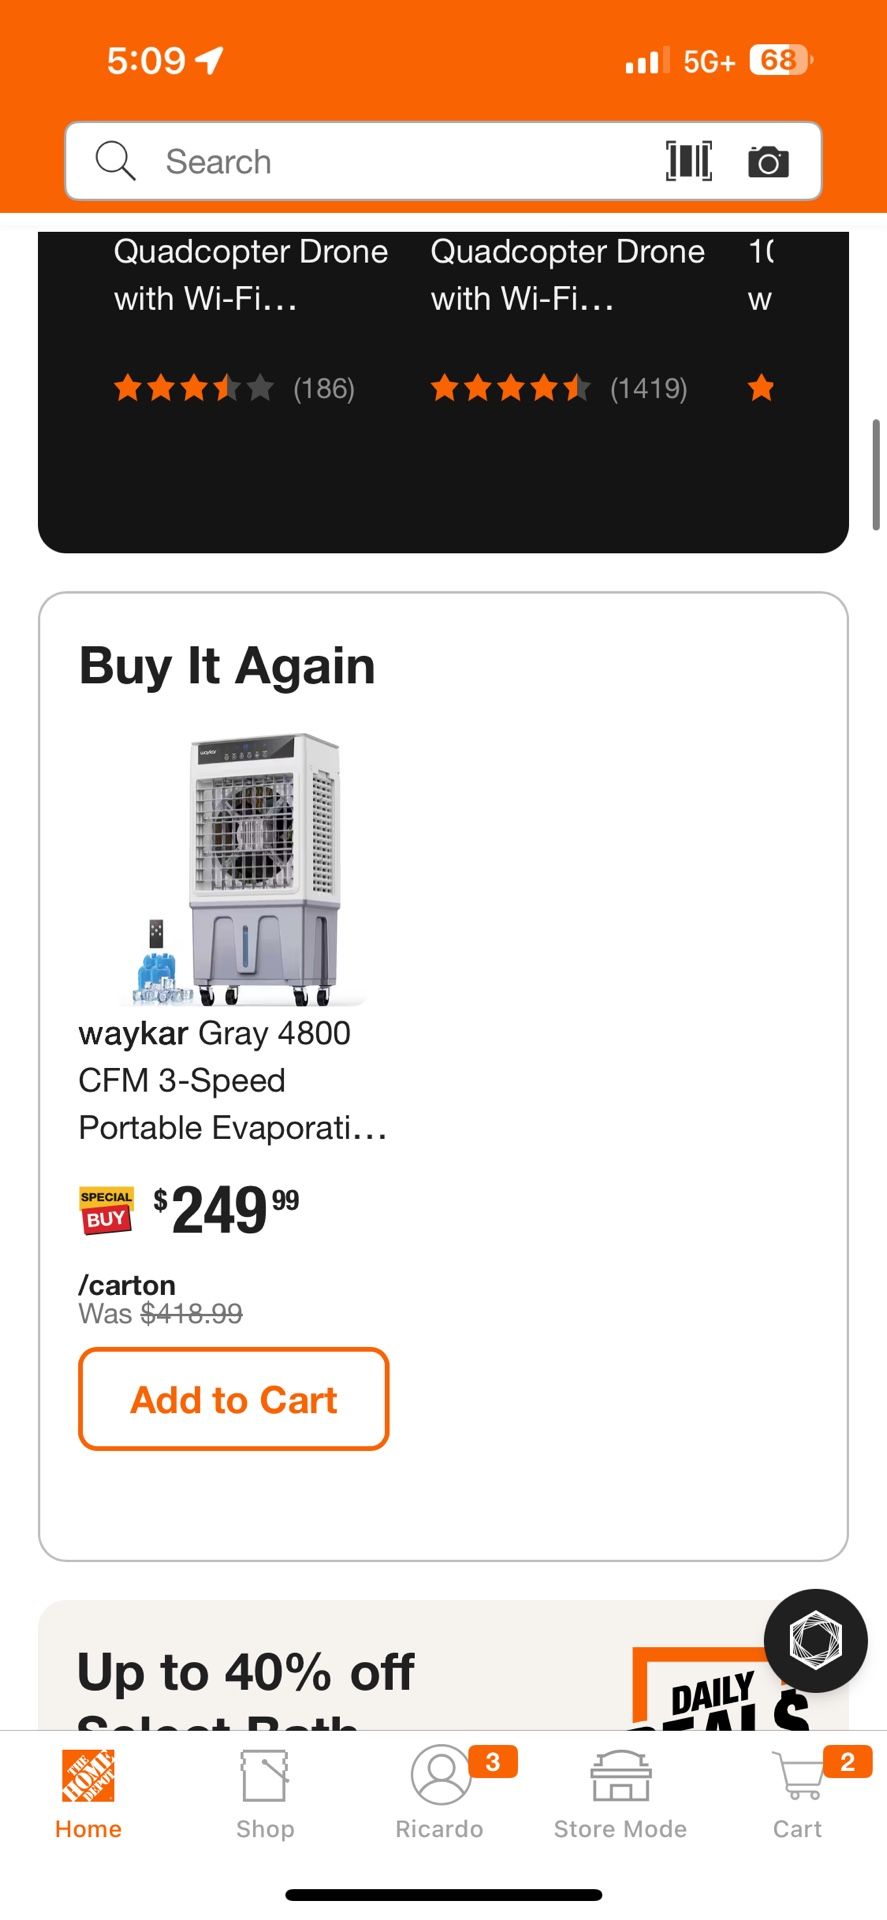This screenshot has width=887, height=1920.
Task: Open first Quadcopter Drone with 186 reviews
Action: [250, 275]
